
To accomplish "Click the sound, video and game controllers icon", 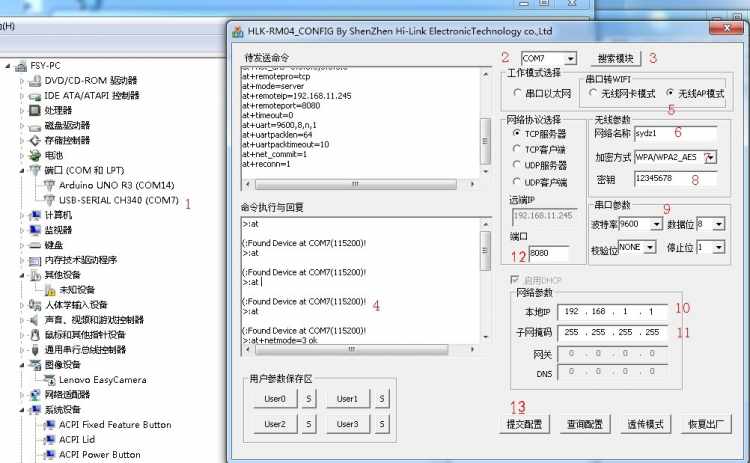I will click(35, 320).
